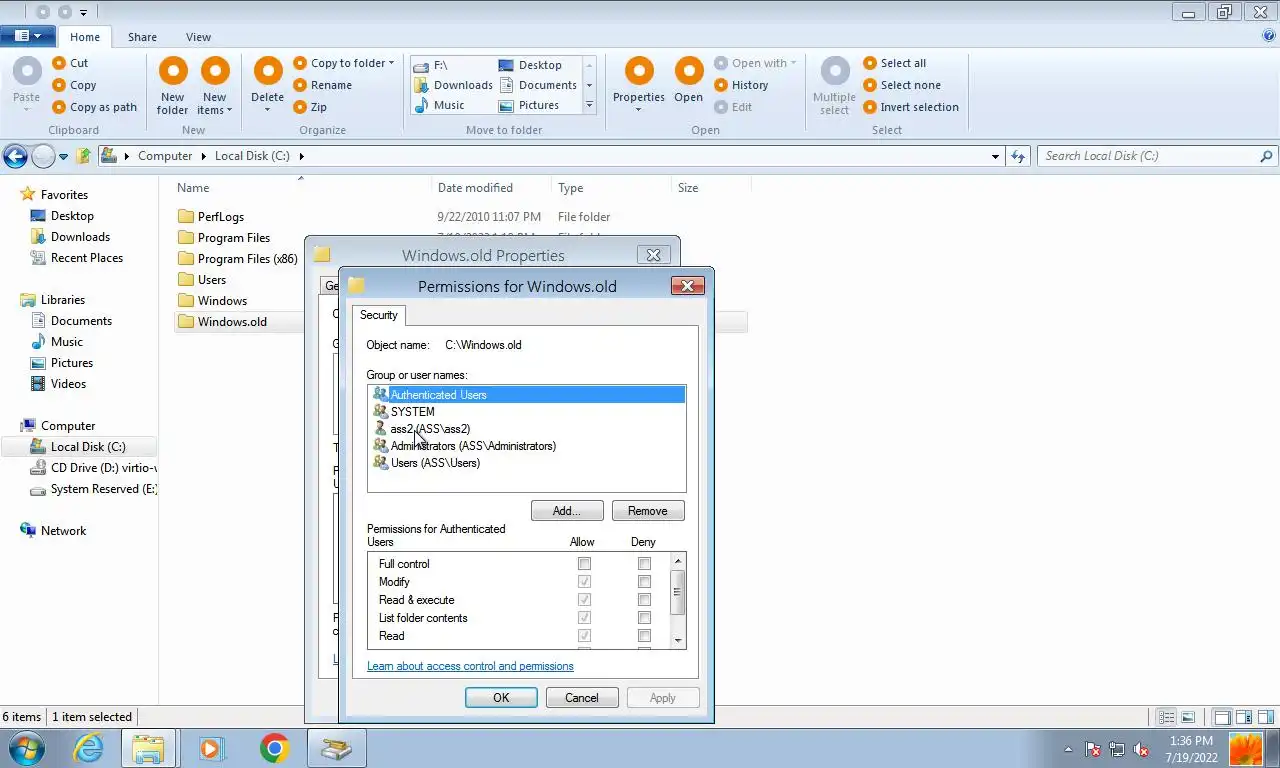Open Copy to folder dropdown
1280x768 pixels.
pos(344,63)
